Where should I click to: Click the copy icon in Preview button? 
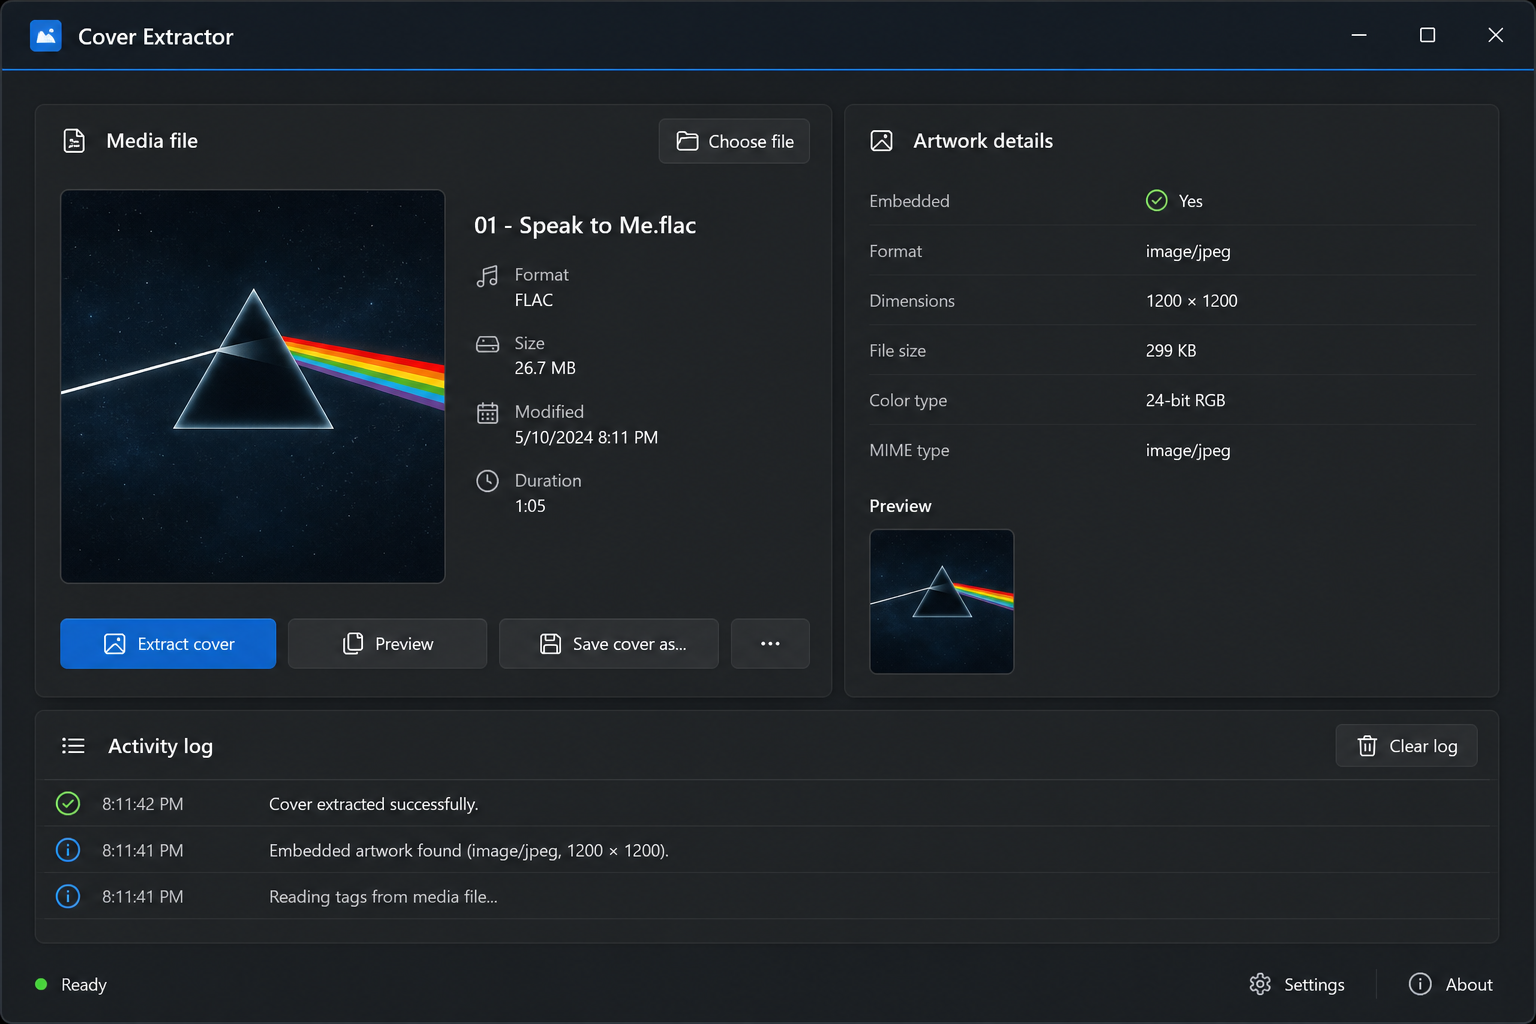[353, 644]
